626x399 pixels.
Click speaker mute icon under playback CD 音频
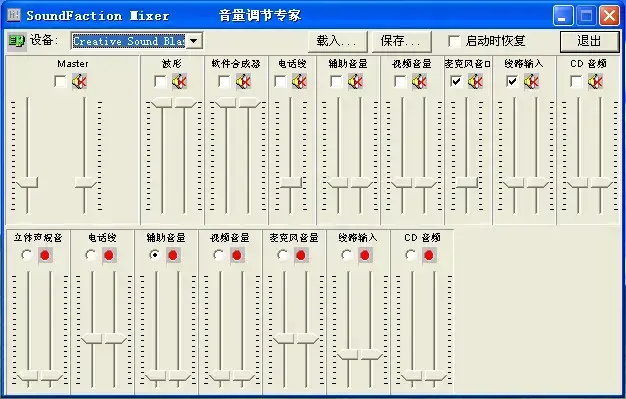595,82
